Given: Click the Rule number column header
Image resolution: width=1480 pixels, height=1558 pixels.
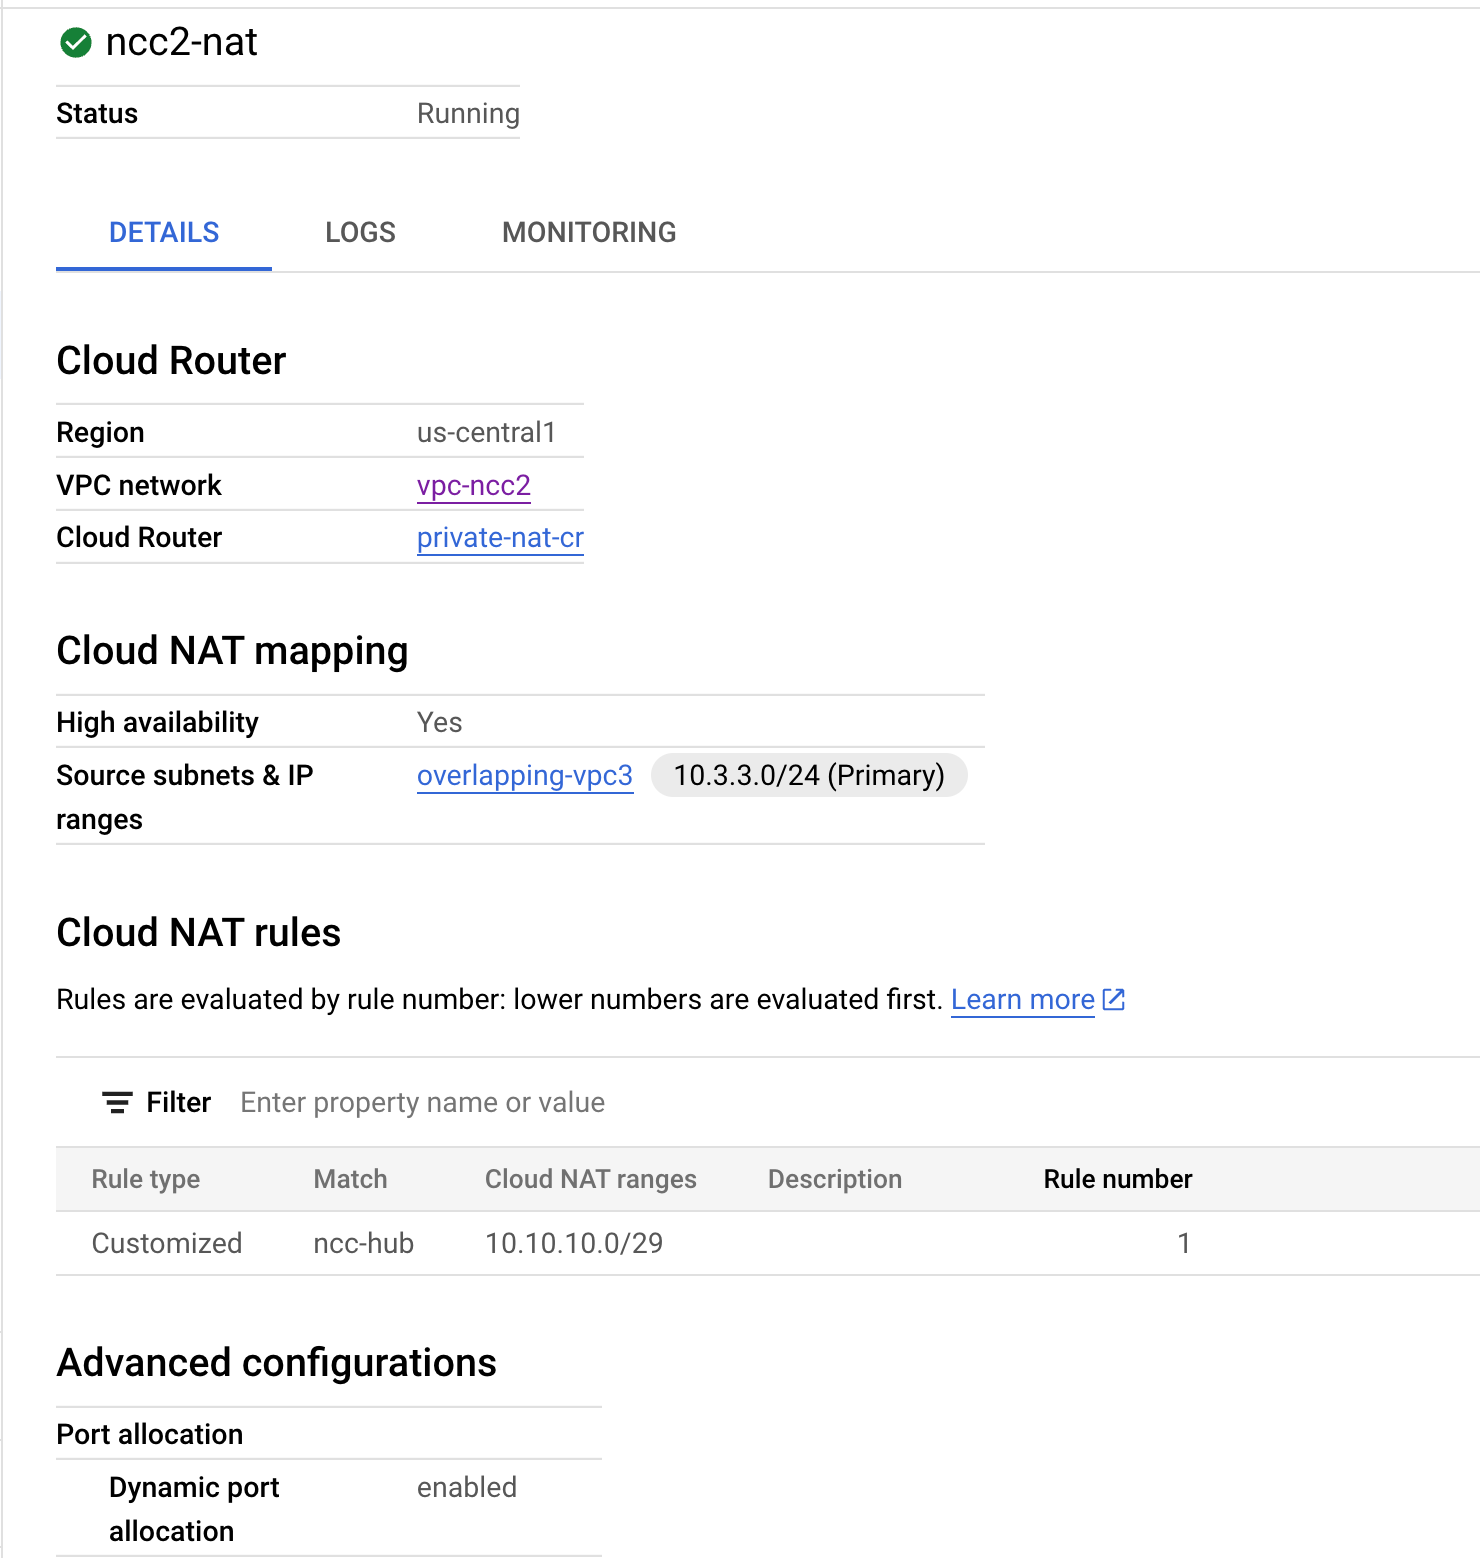Looking at the screenshot, I should [1116, 1179].
